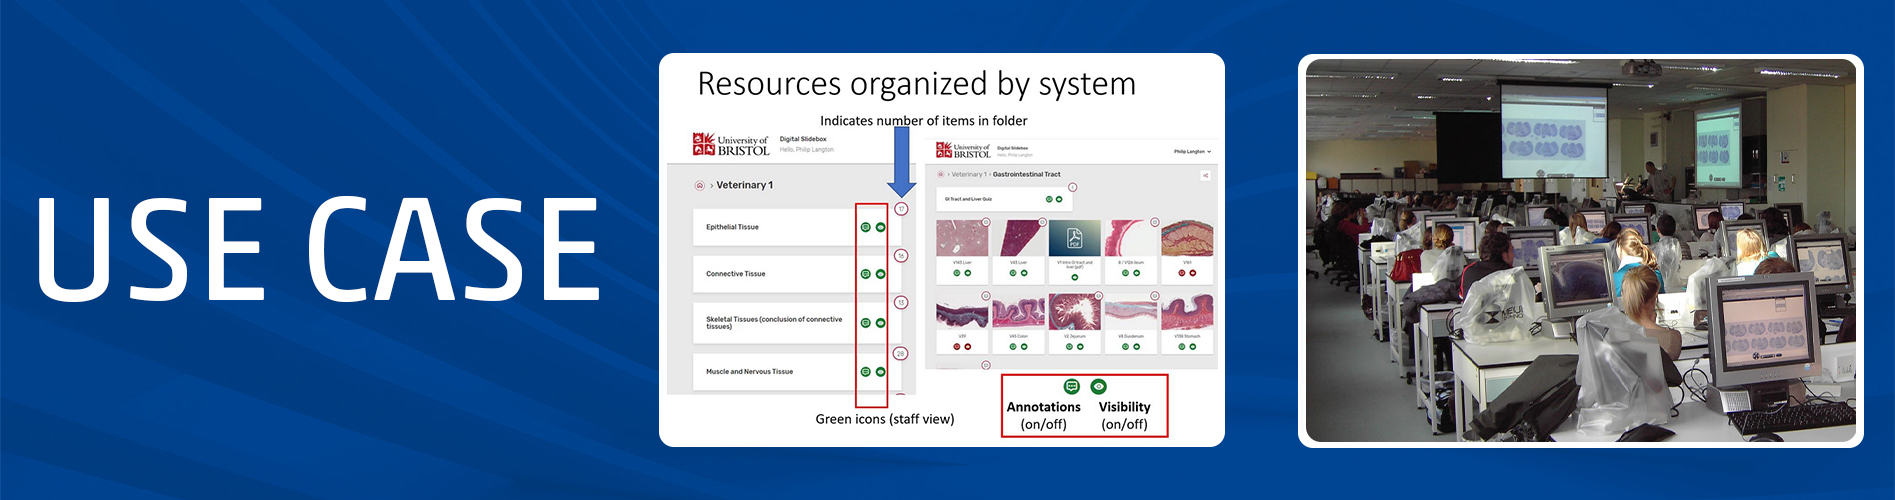Toggle annotations for Epithelial Tissue folder
The image size is (1895, 500).
865,227
